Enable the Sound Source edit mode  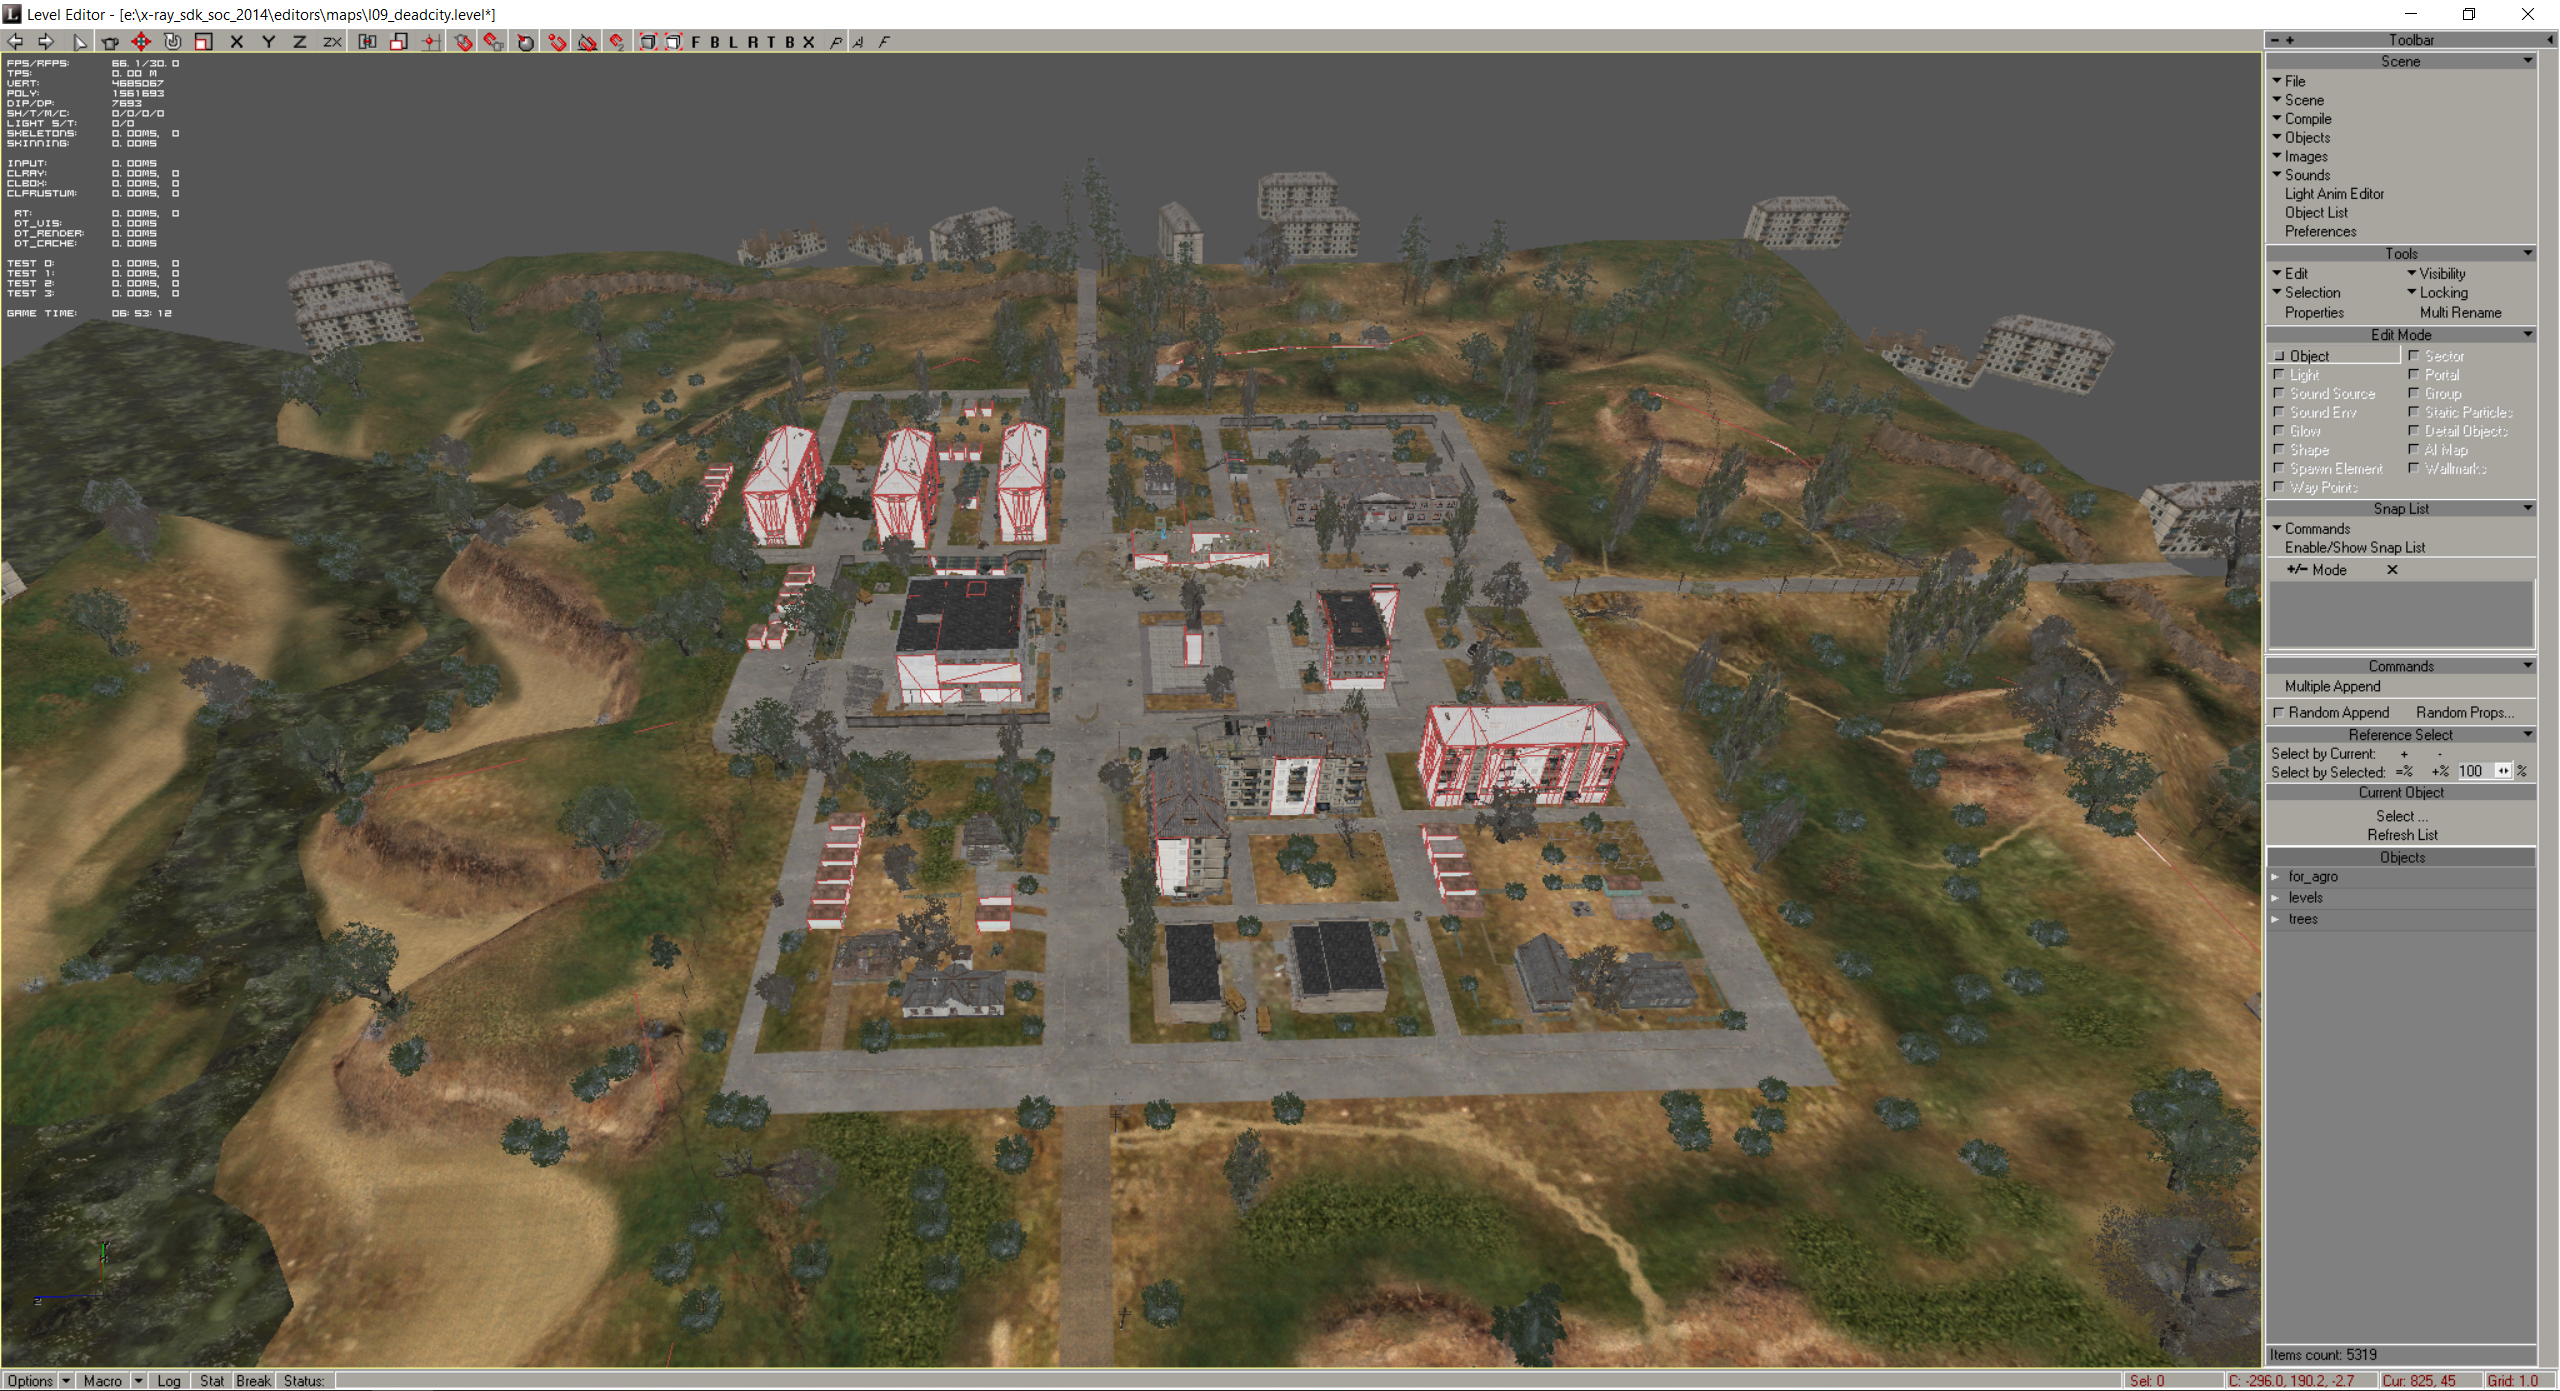[x=2324, y=394]
